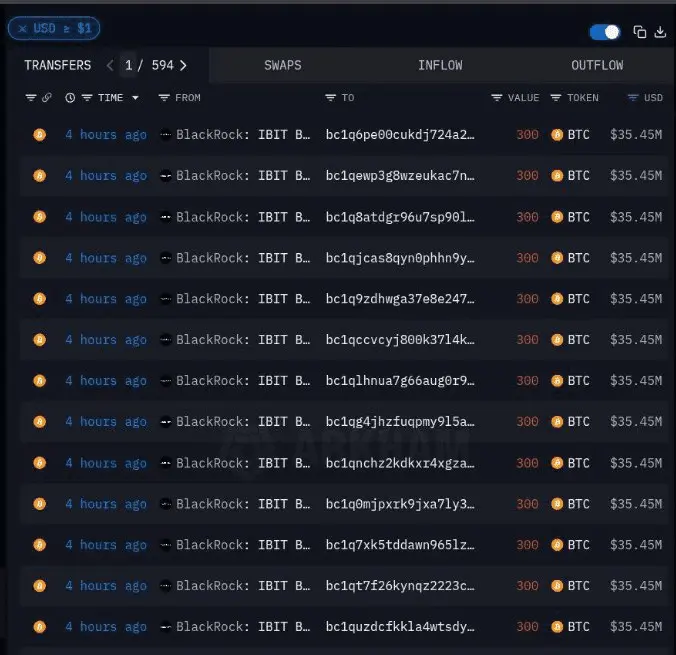The image size is (676, 655).
Task: Open address bc1qccvcyj800k37l4k…
Action: [400, 340]
